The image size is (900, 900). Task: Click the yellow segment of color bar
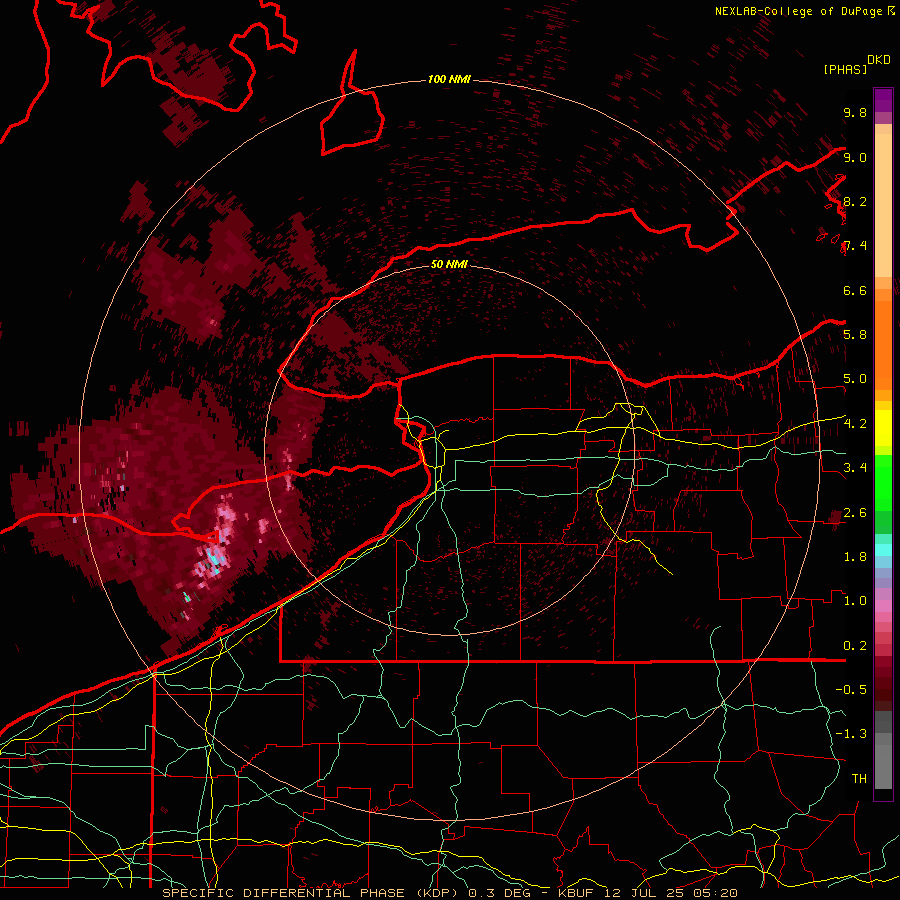pyautogui.click(x=883, y=428)
